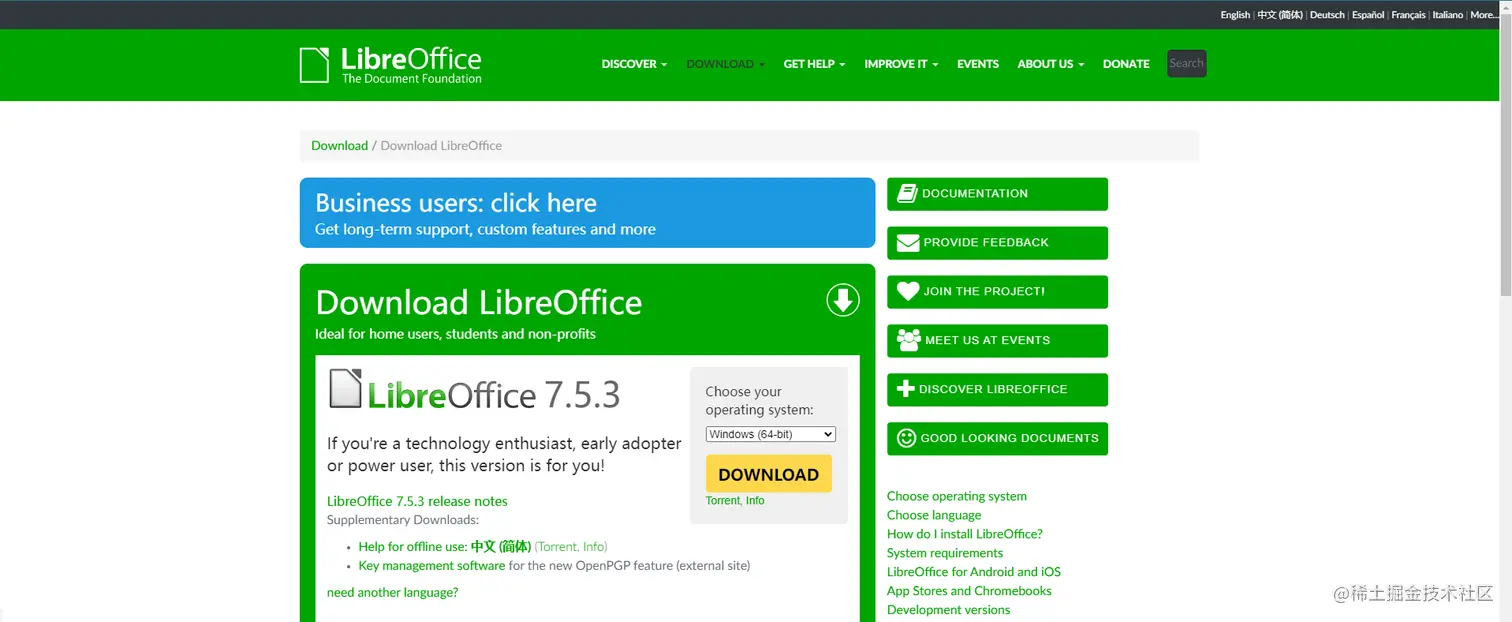The image size is (1512, 622).
Task: Click the people icon beside Meet Us at Events
Action: (x=909, y=340)
